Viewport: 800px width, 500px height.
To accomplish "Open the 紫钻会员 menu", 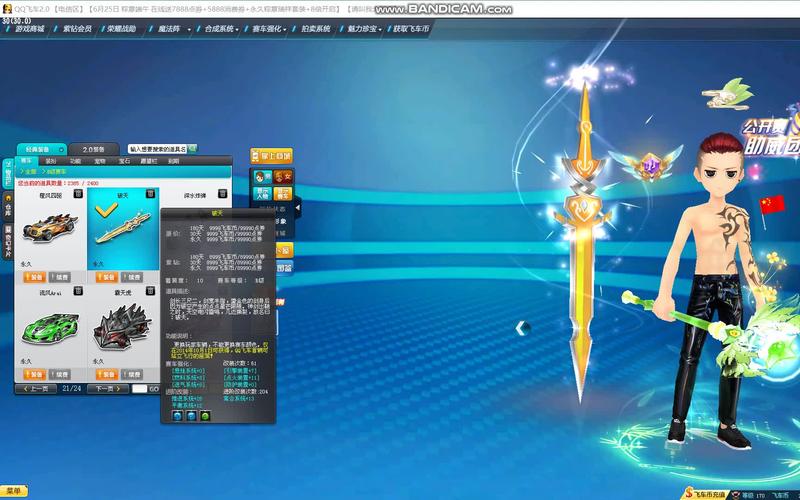I will point(77,29).
